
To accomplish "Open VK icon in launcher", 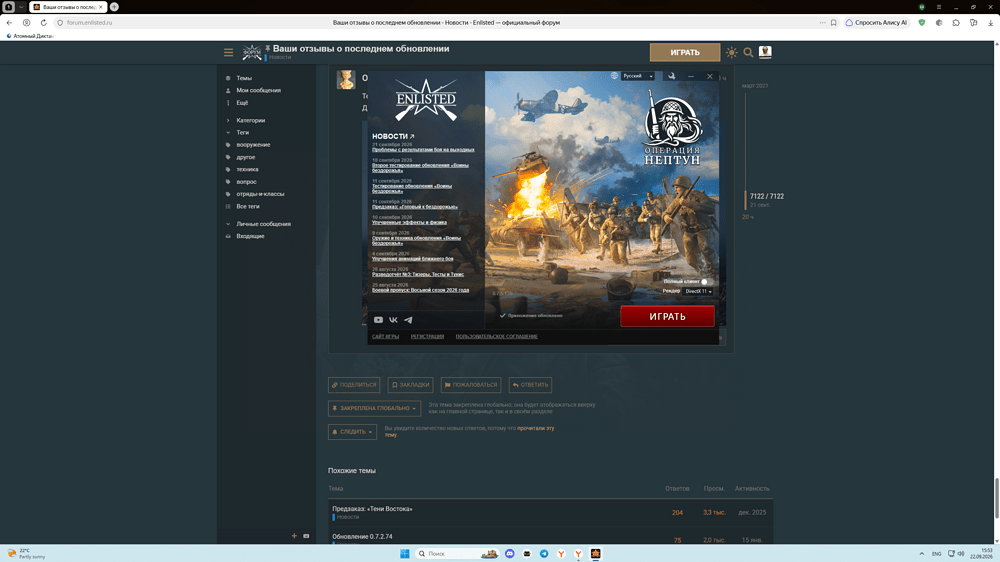I will pos(393,320).
